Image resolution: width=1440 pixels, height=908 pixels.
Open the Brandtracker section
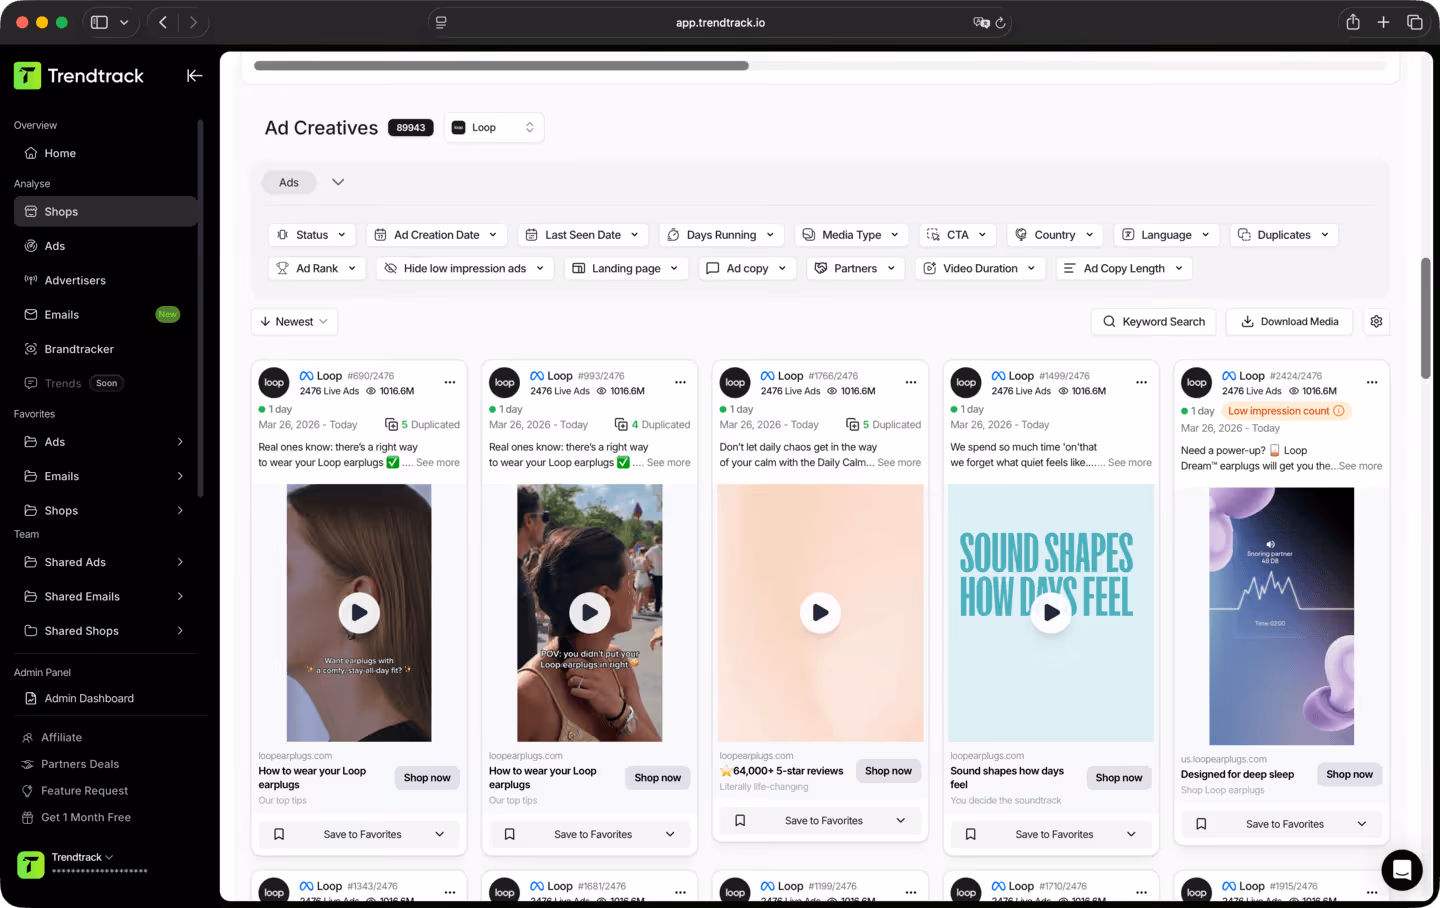(x=77, y=348)
